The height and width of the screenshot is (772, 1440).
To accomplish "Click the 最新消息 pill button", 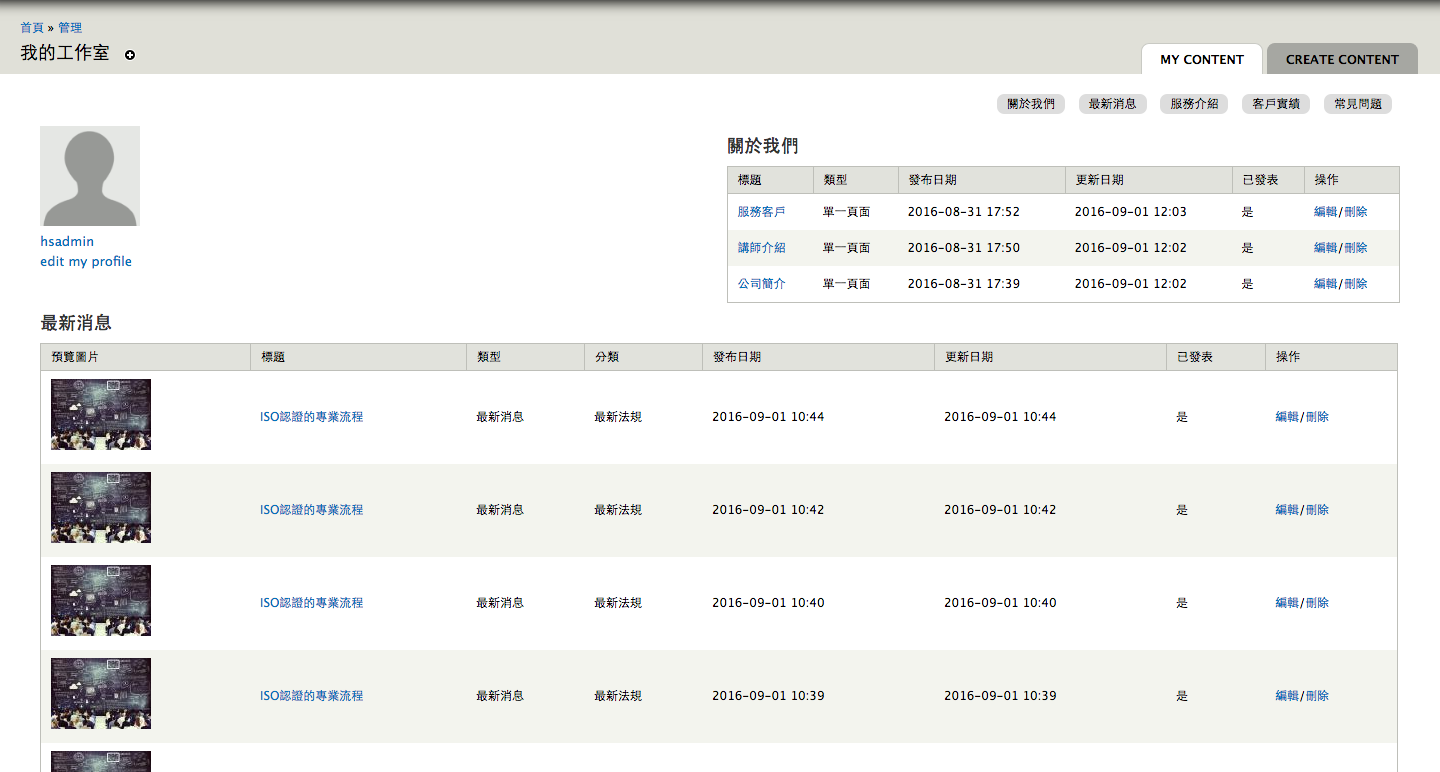I will click(1113, 104).
